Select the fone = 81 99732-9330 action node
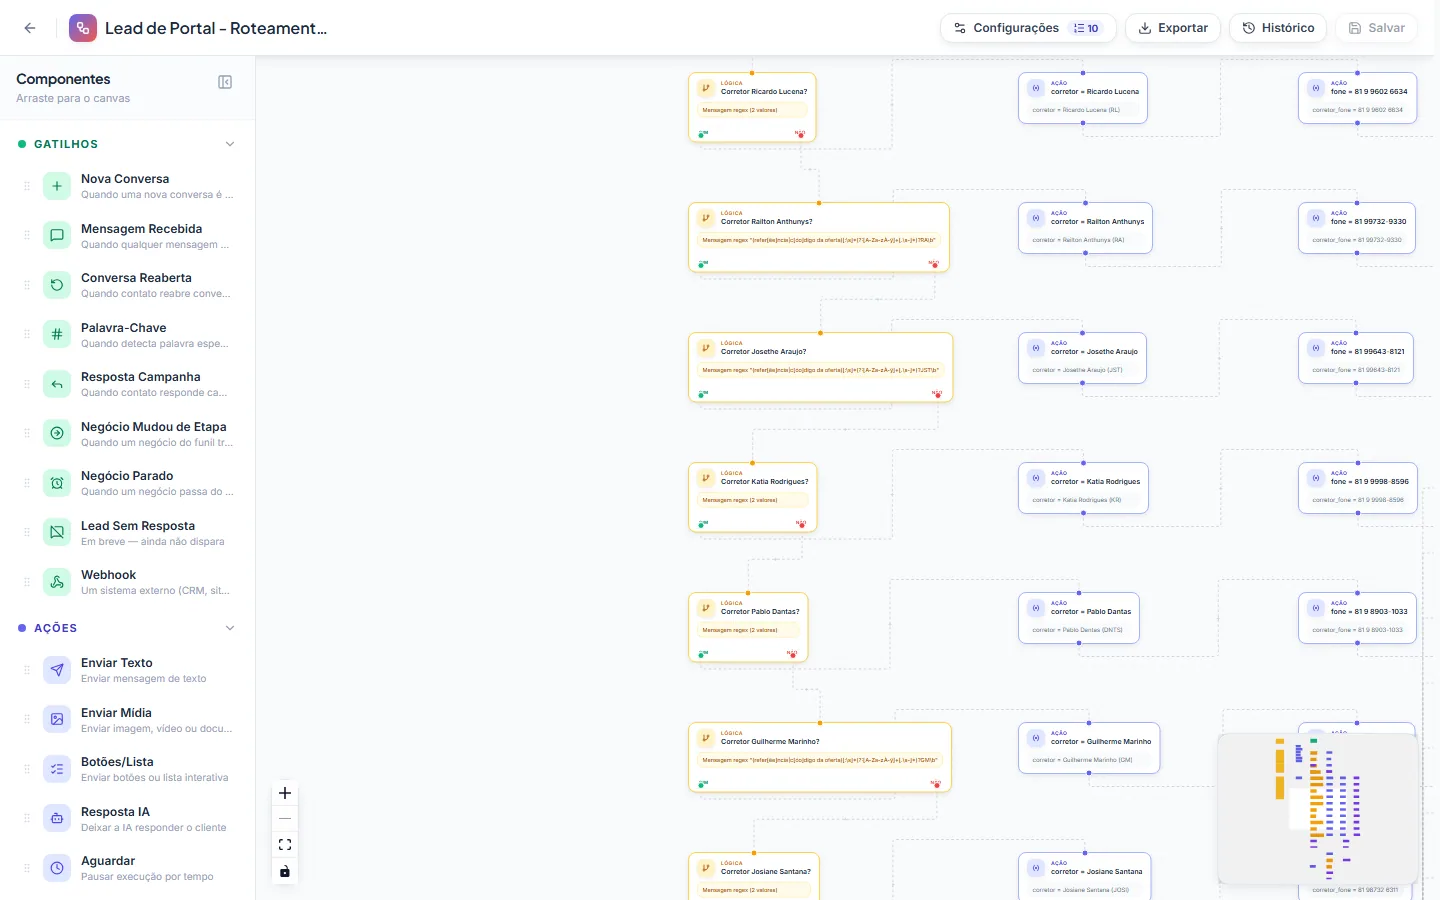 (1357, 228)
